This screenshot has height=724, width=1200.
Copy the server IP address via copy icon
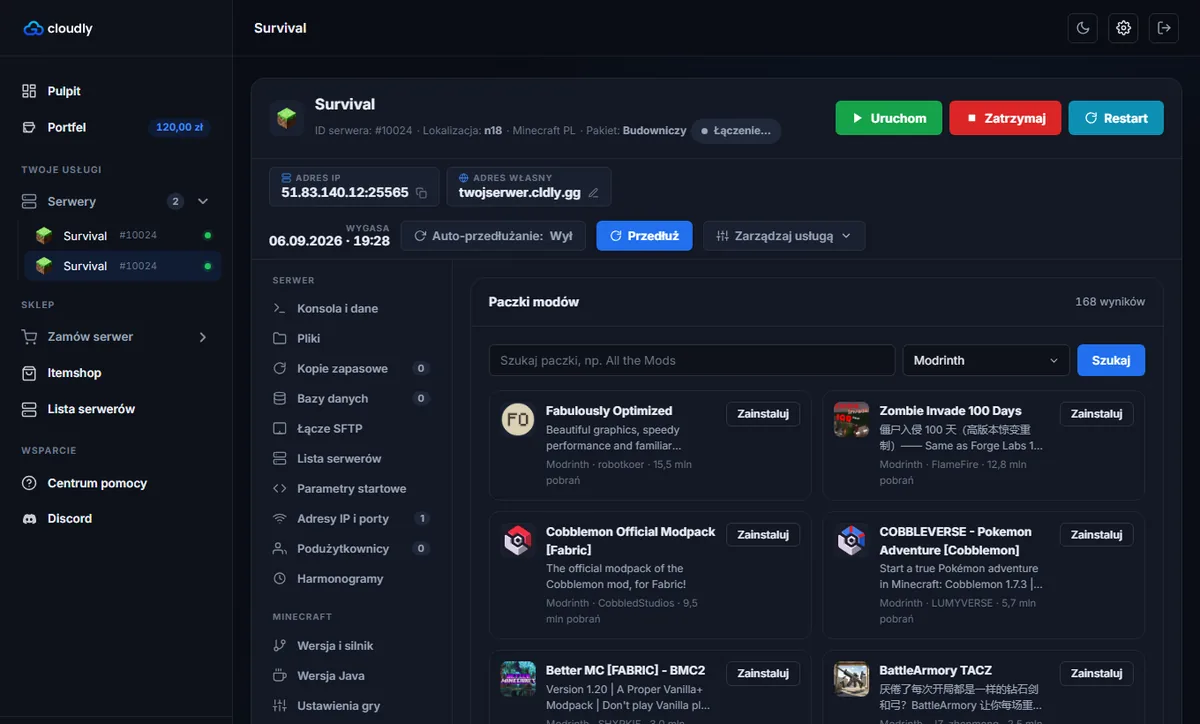pyautogui.click(x=421, y=193)
